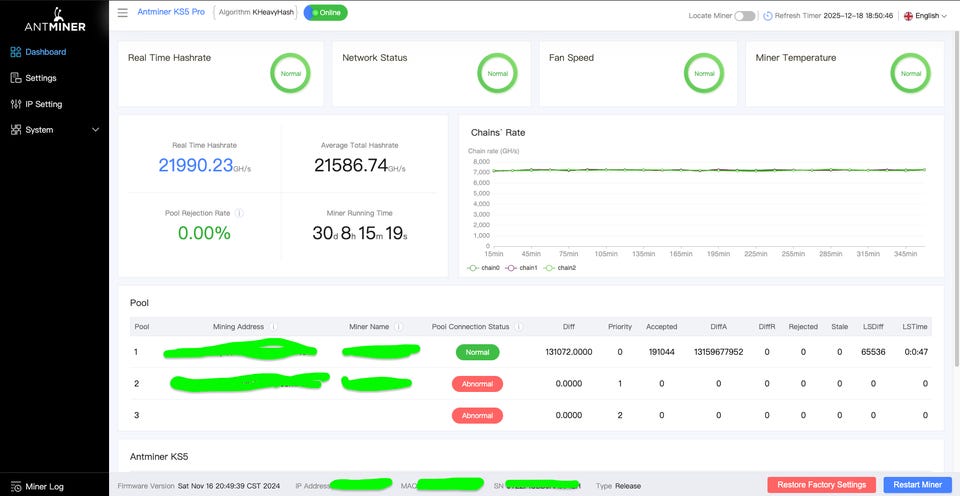Click the Diff value 131072.0000

[569, 352]
